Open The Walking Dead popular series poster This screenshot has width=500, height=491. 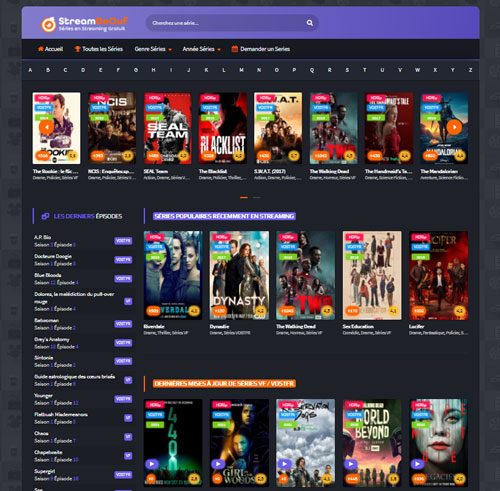(306, 275)
